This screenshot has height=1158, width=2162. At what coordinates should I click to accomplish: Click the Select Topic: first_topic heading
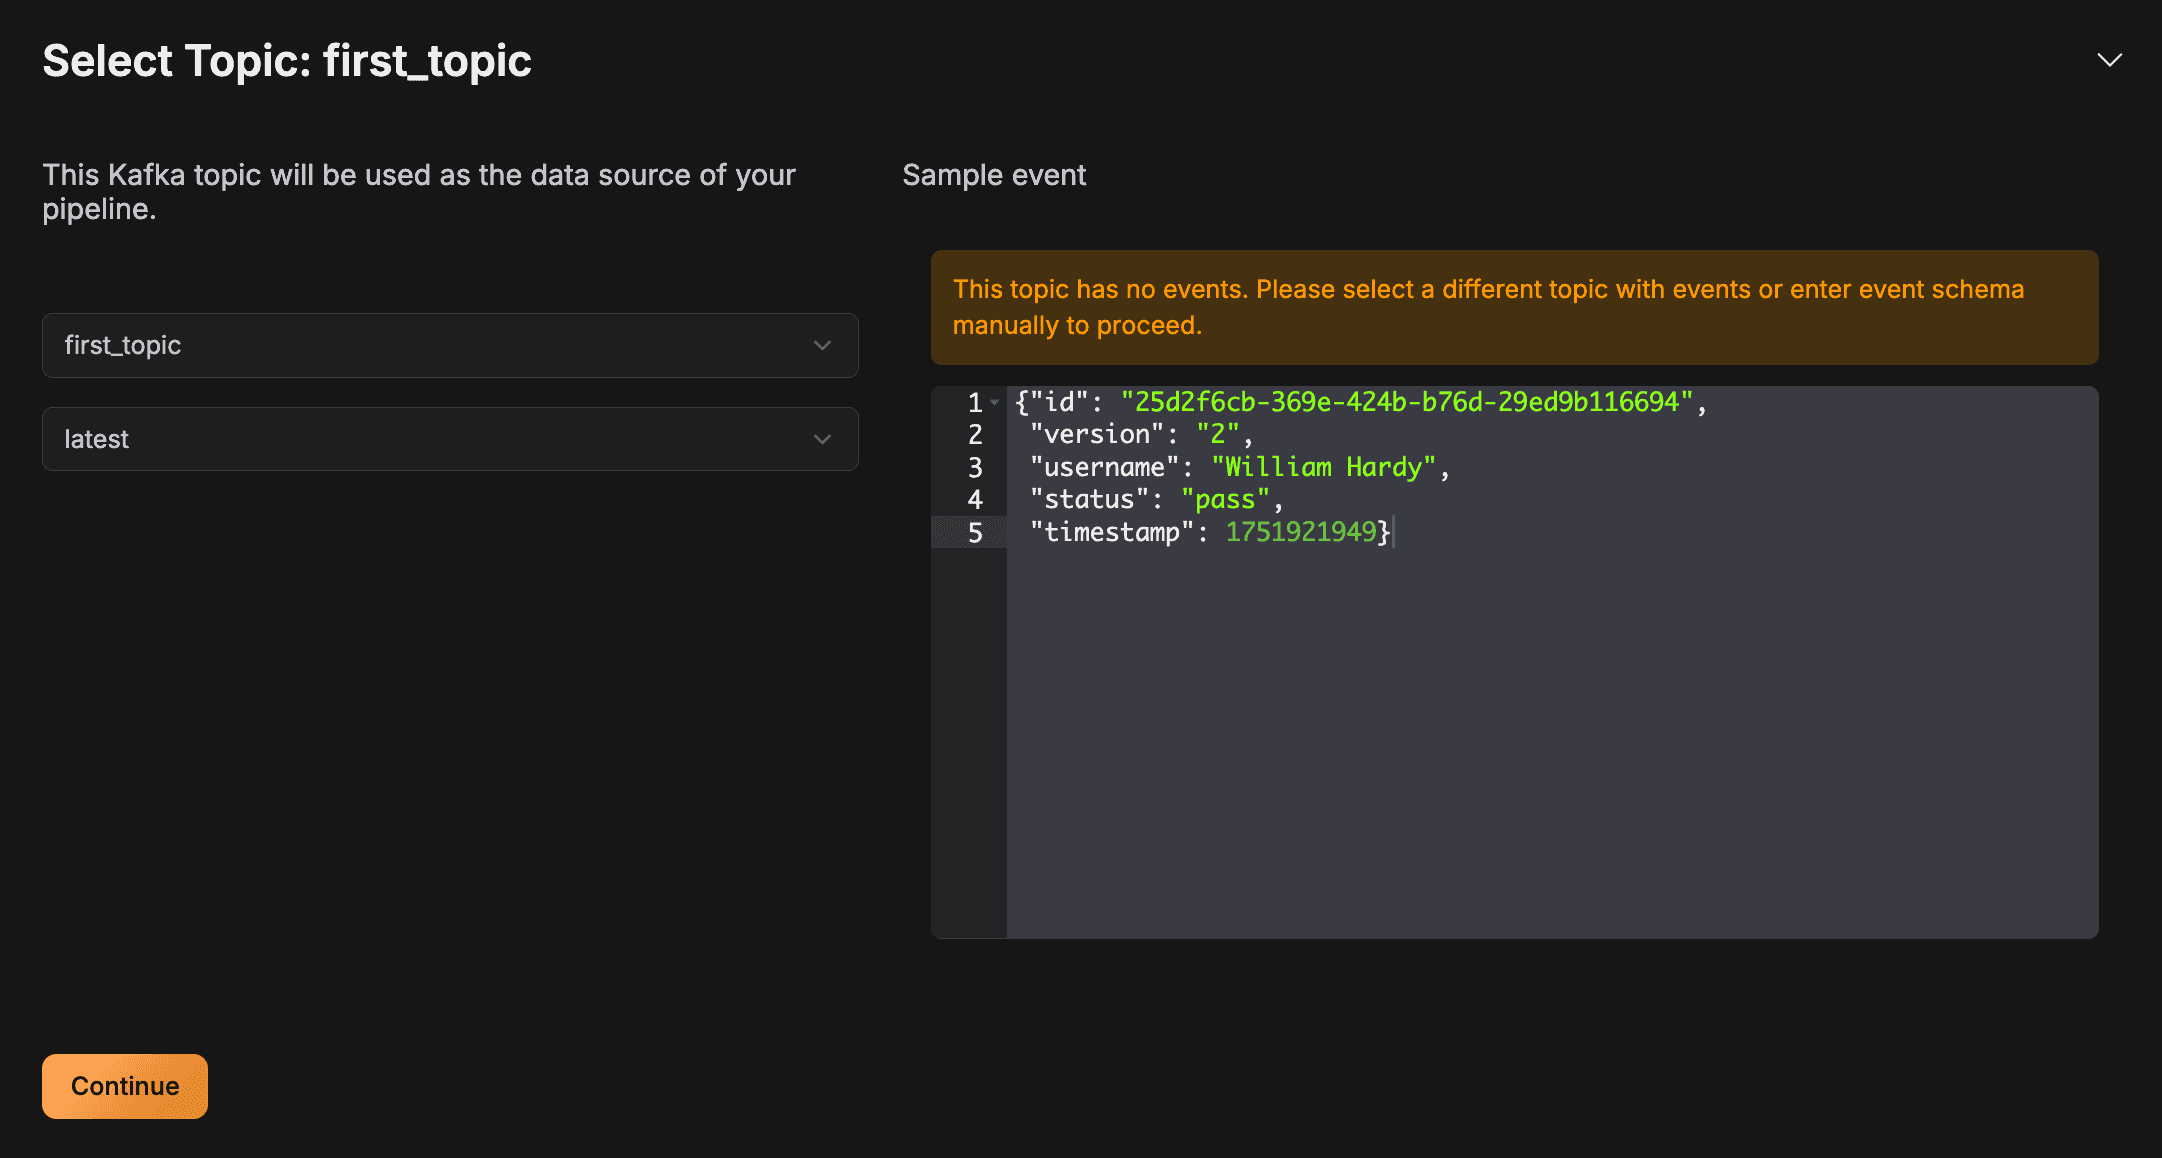point(287,61)
